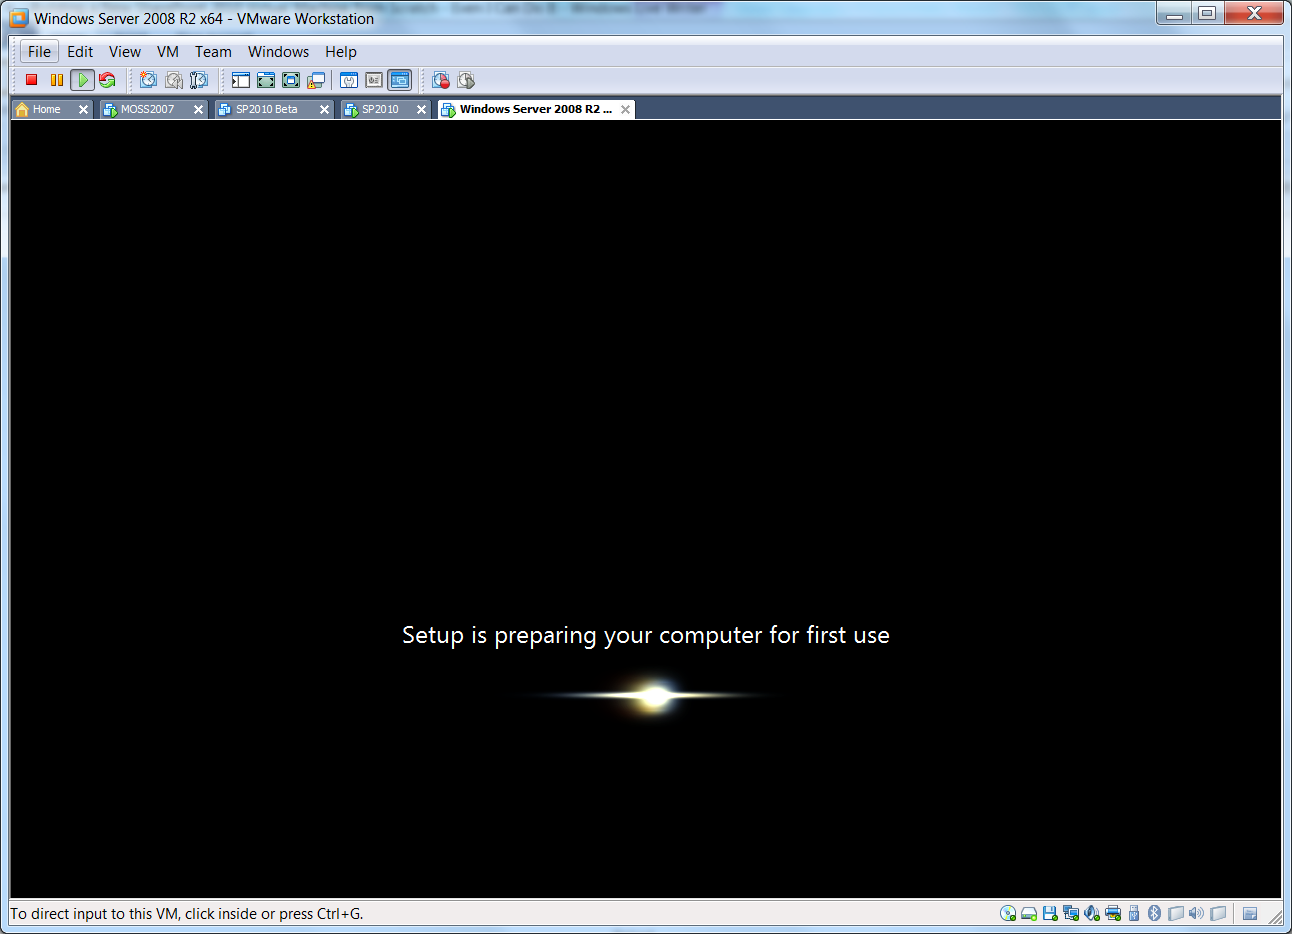Open the VM menu
Screen dimensions: 1292x934
[x=168, y=52]
